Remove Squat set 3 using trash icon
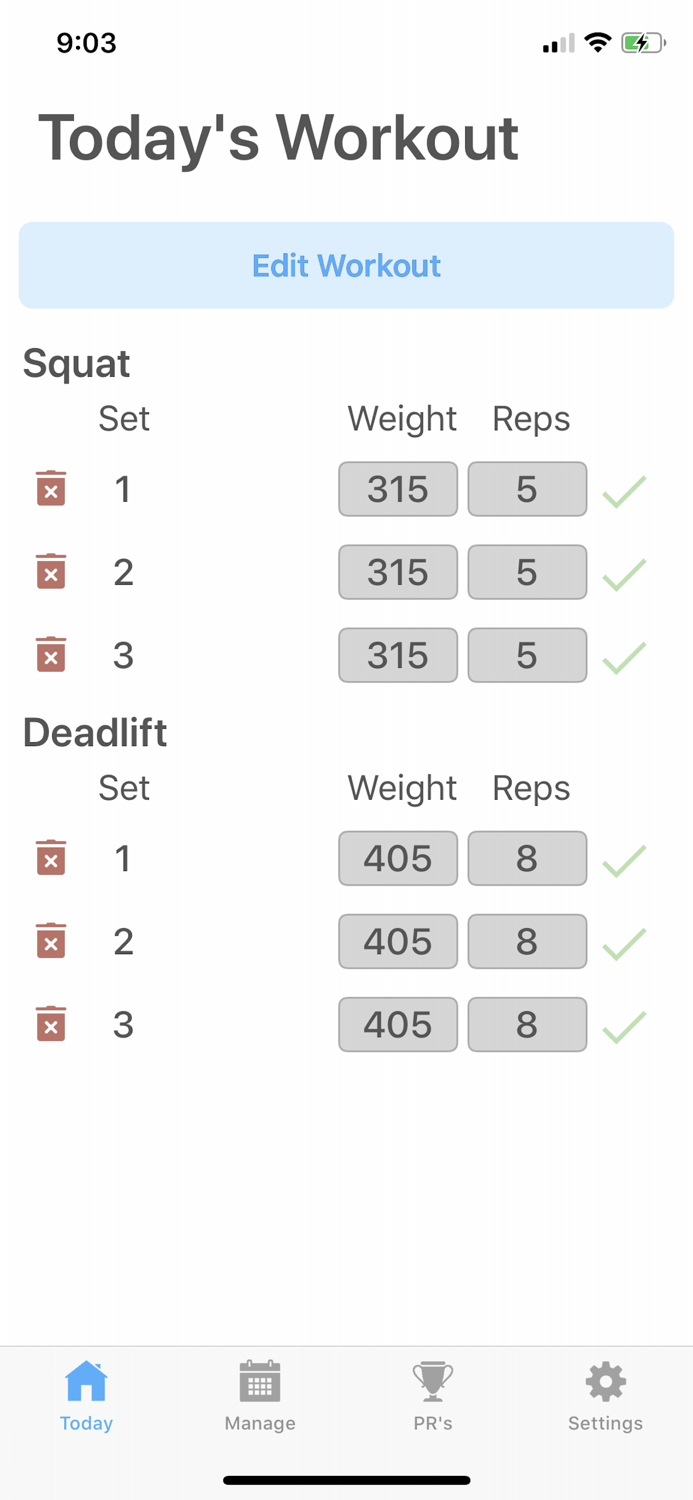The image size is (693, 1500). pos(51,654)
